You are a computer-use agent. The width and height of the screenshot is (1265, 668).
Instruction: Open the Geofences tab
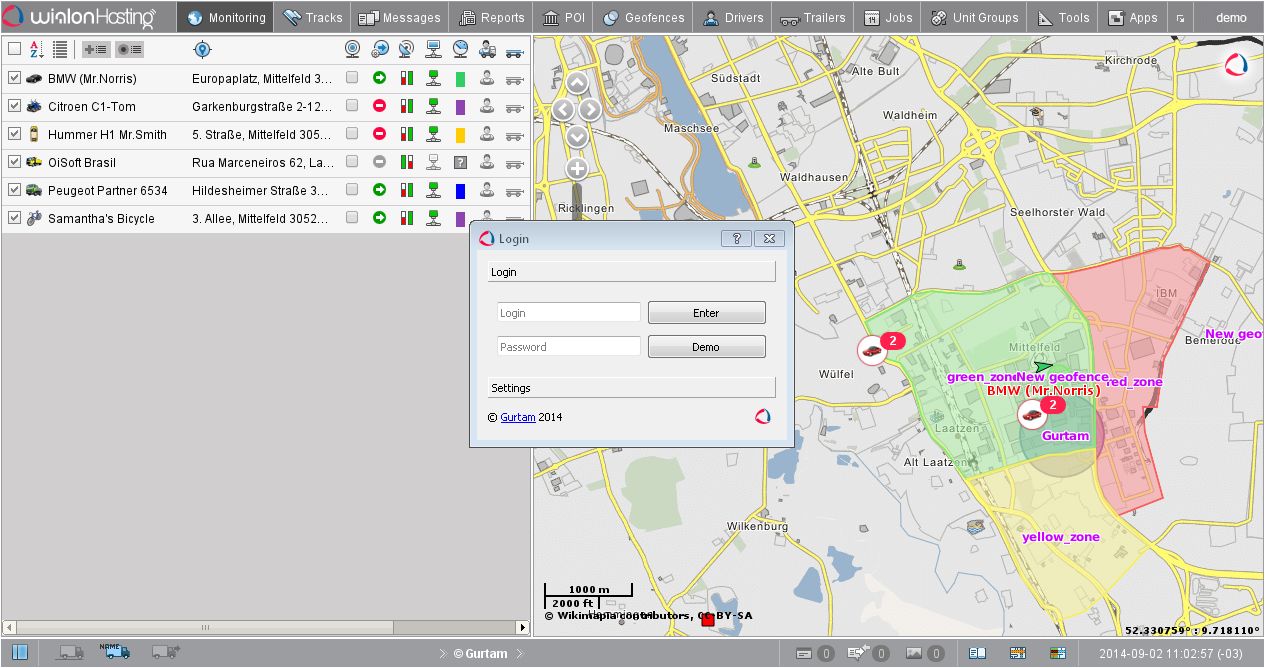tap(644, 17)
